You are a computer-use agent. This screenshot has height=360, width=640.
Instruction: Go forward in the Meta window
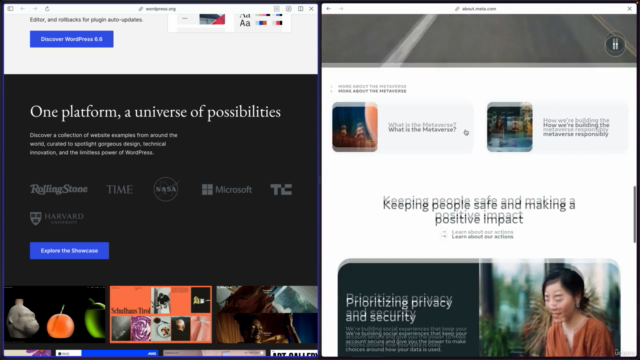[341, 9]
